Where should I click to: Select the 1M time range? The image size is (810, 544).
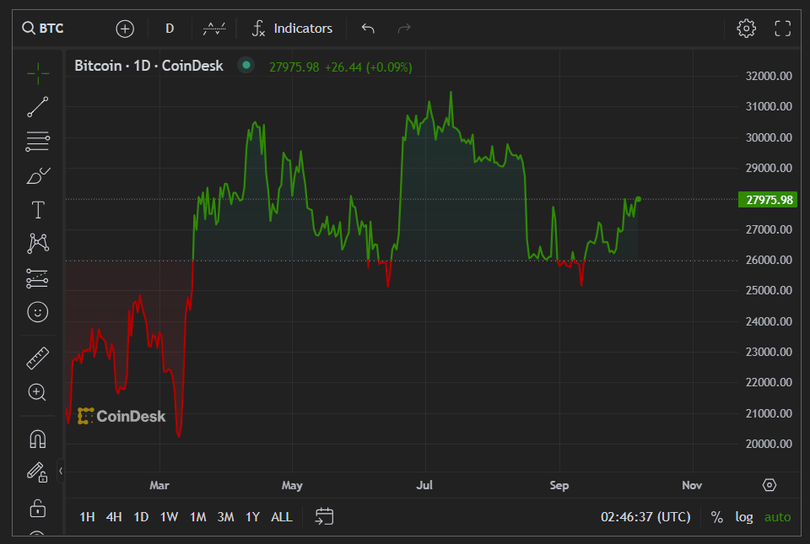pyautogui.click(x=198, y=517)
